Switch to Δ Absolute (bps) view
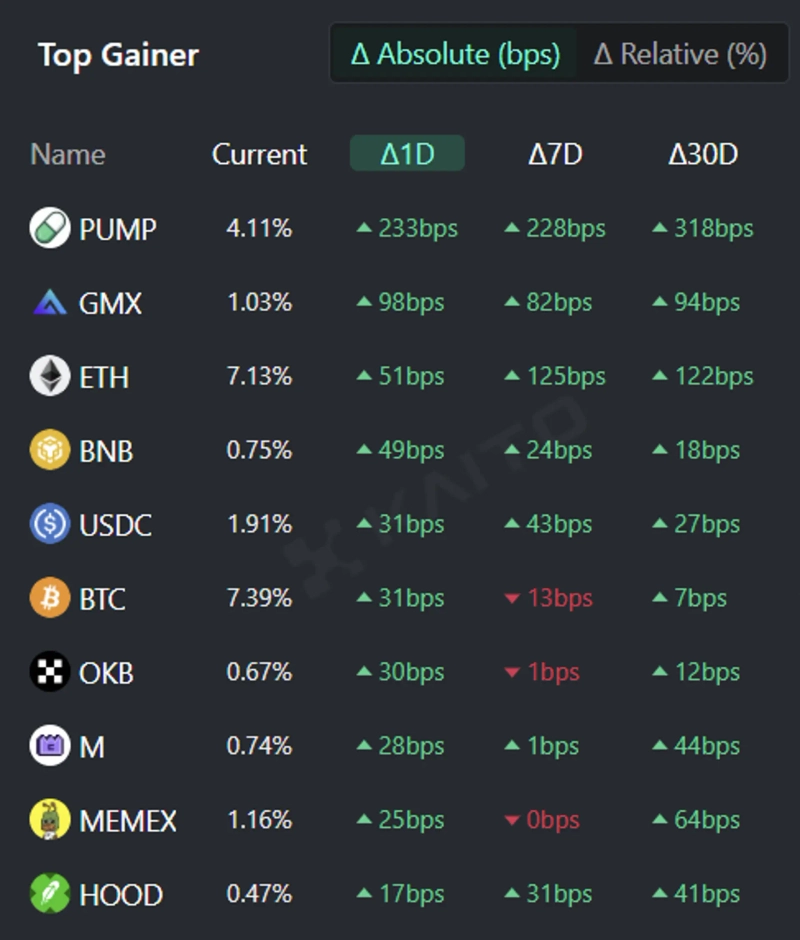The width and height of the screenshot is (800, 940). pos(454,54)
